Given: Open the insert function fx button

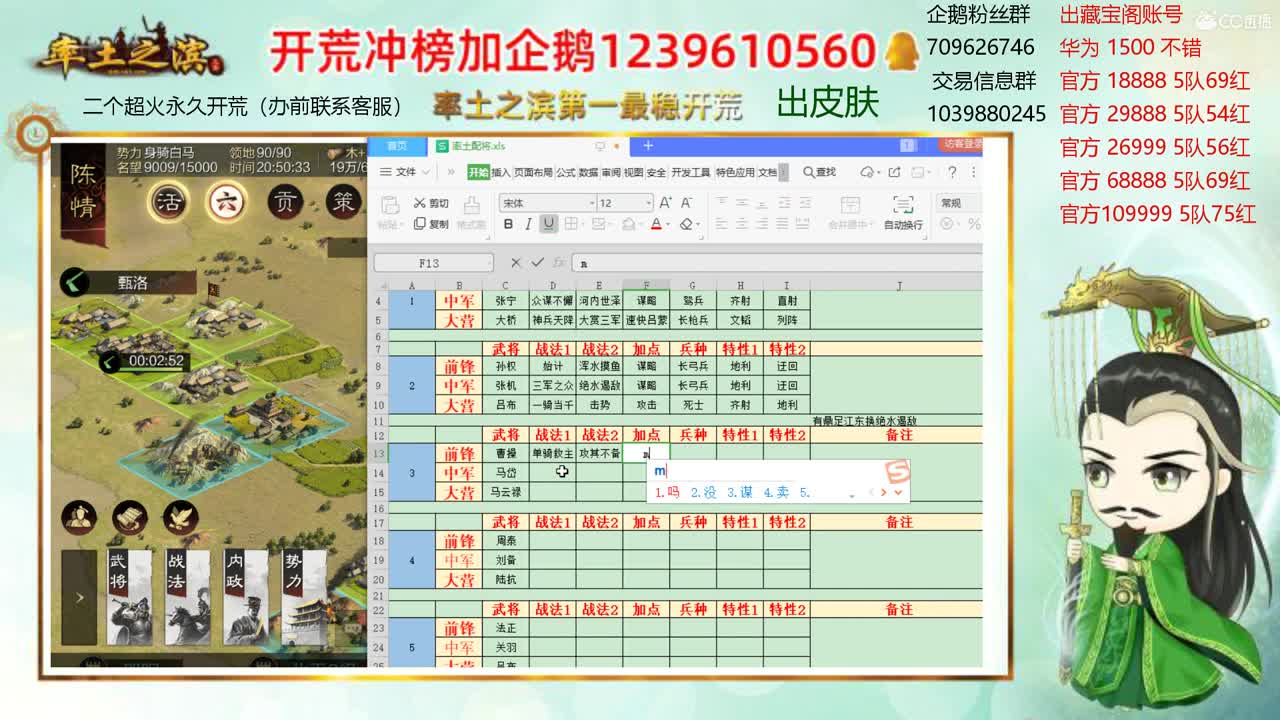Looking at the screenshot, I should 557,263.
